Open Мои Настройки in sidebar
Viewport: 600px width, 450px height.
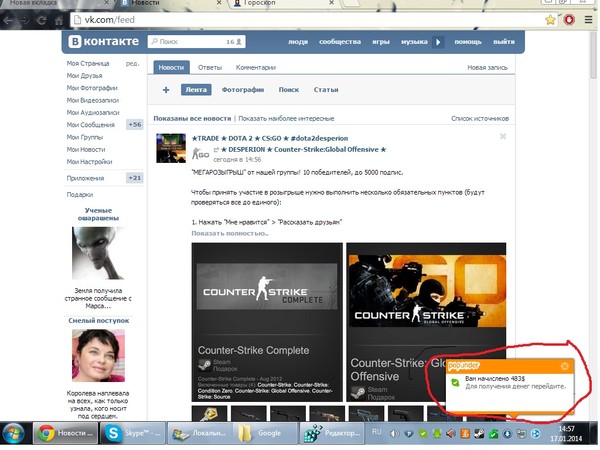(x=89, y=162)
